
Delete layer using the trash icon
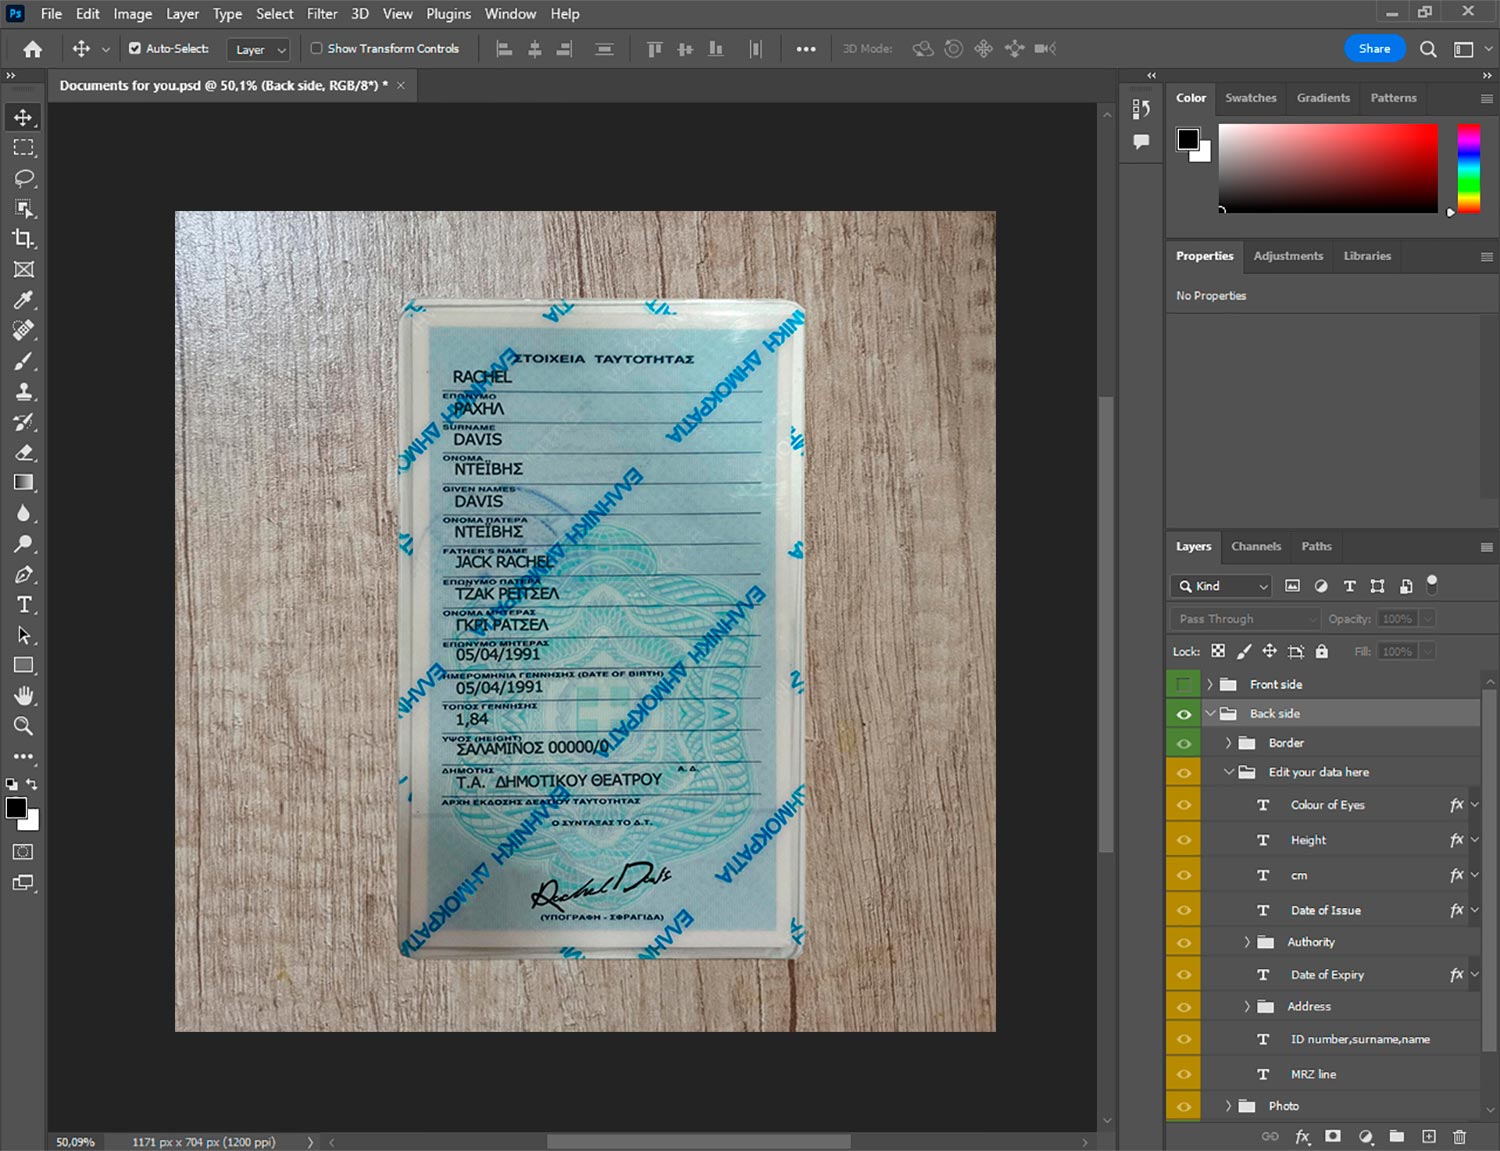pyautogui.click(x=1459, y=1136)
